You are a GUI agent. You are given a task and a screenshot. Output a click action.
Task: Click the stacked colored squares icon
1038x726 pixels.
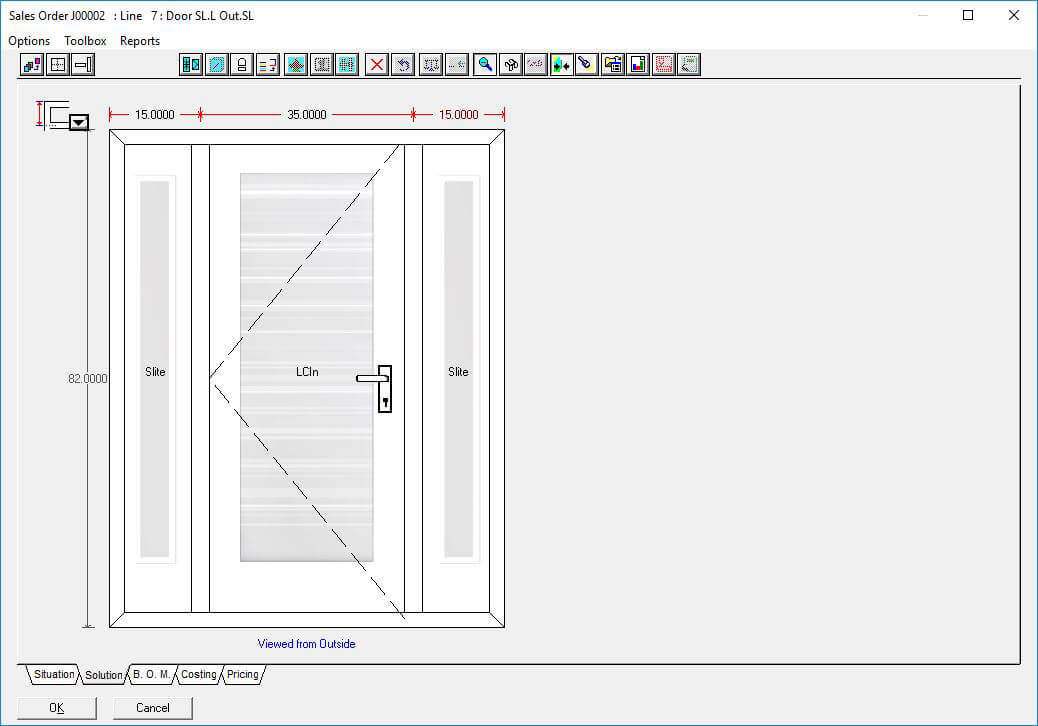32,65
